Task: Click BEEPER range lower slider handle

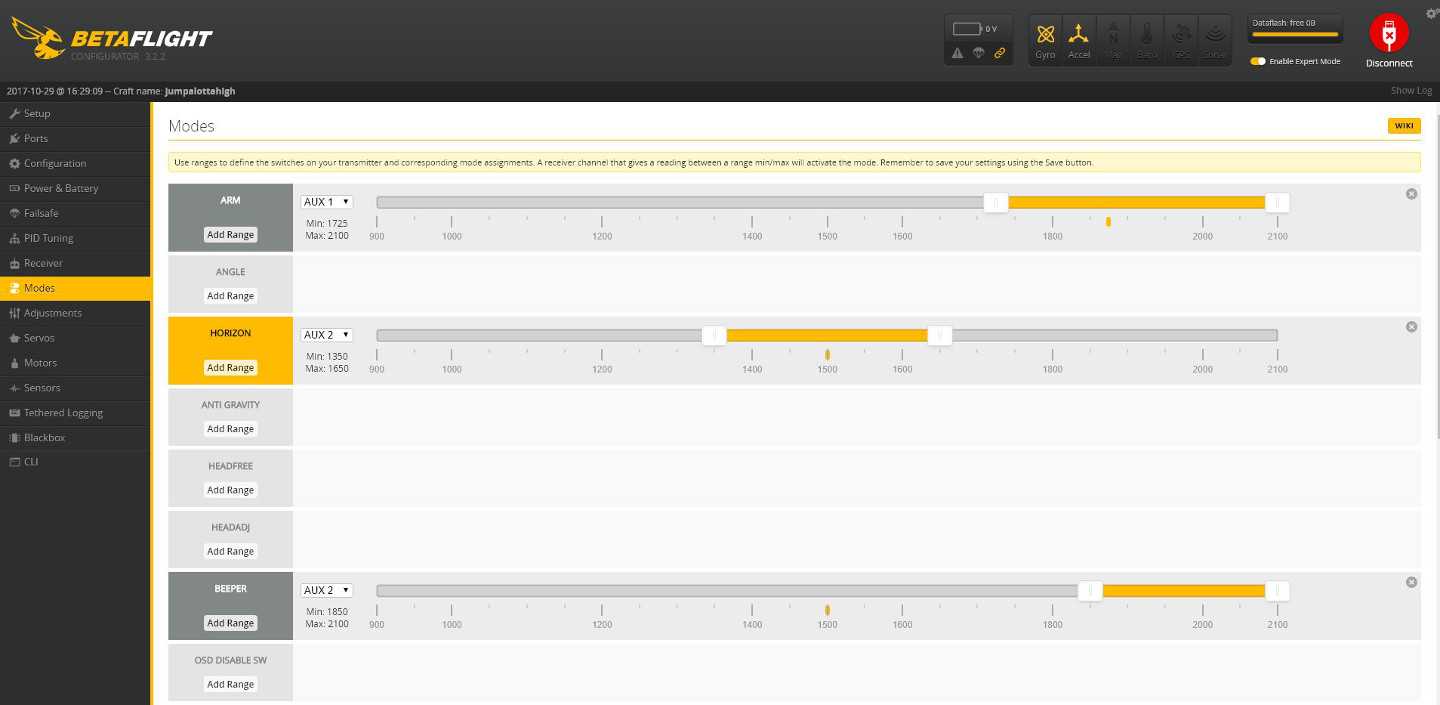Action: (1090, 591)
